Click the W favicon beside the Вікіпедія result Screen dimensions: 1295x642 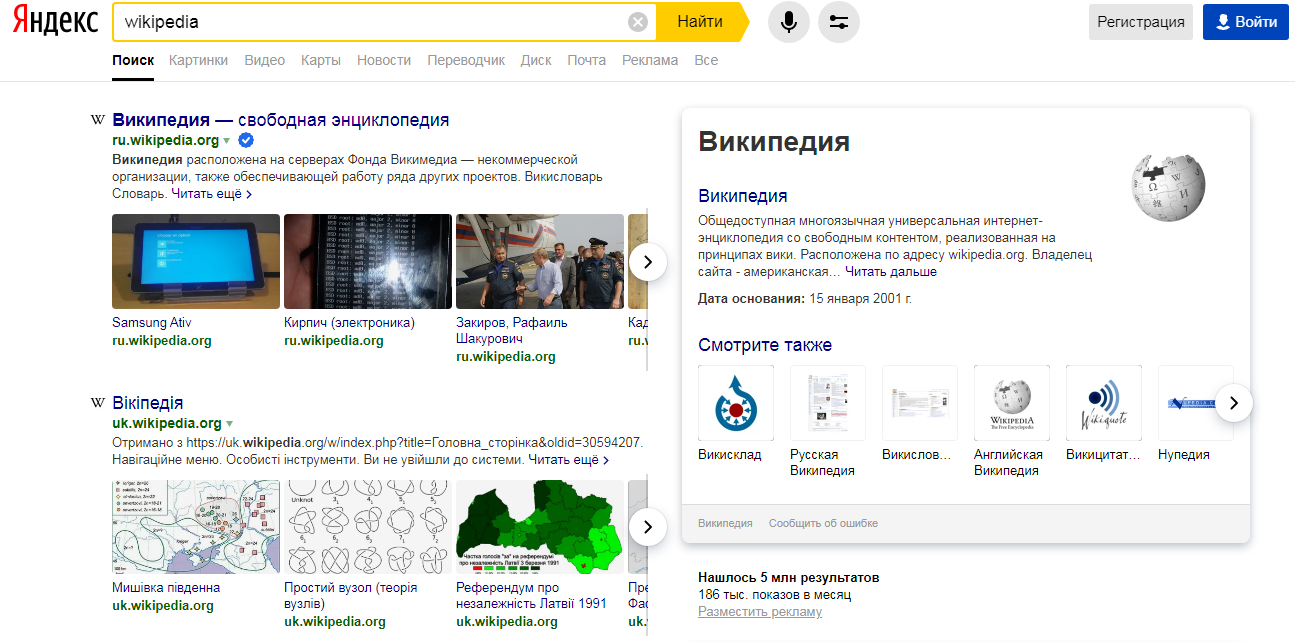[98, 403]
